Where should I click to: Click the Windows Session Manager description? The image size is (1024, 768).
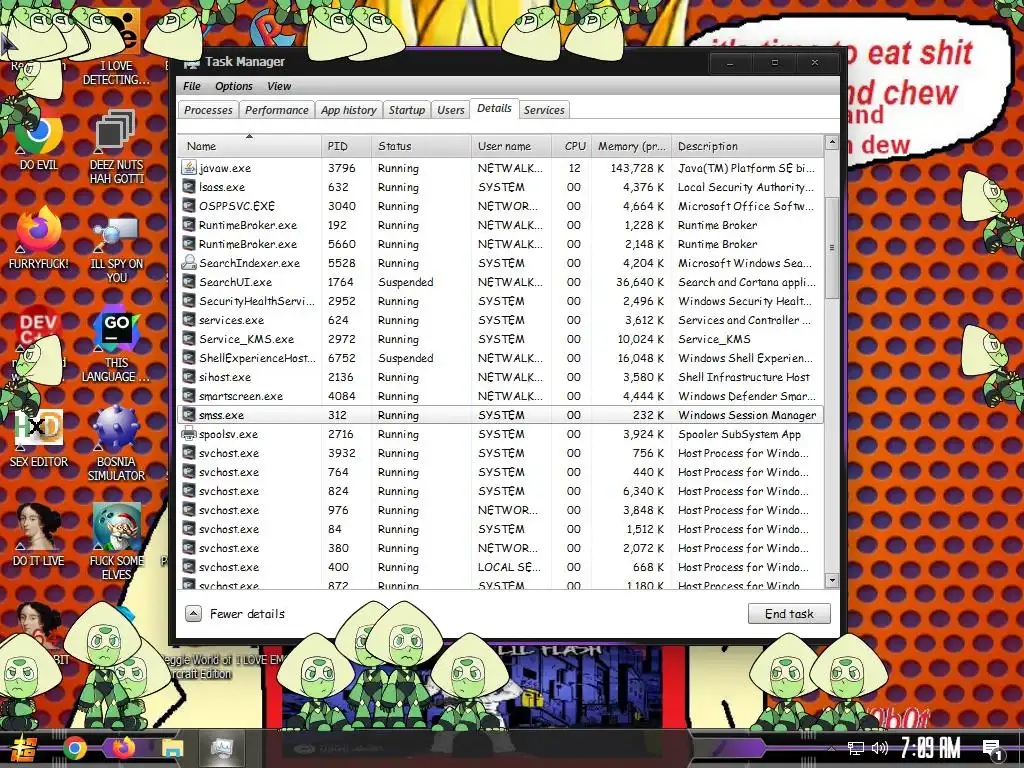(747, 415)
